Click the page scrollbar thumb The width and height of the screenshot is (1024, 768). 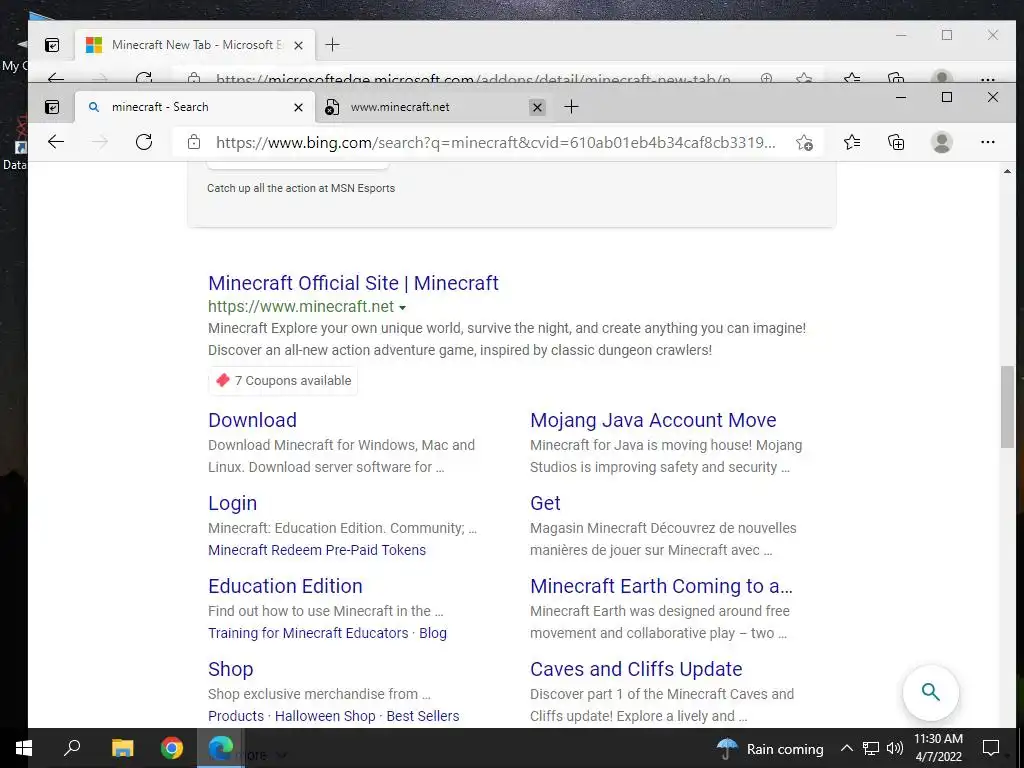(1007, 407)
